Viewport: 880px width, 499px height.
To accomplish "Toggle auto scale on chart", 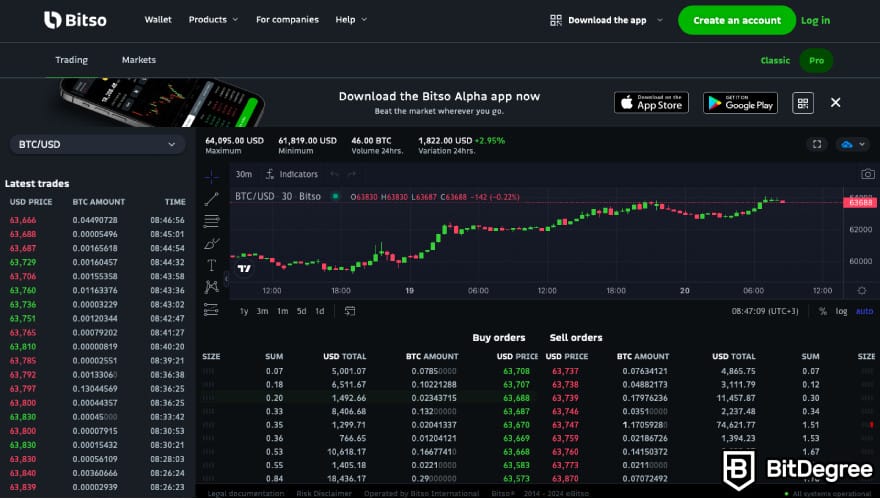I will (x=864, y=311).
